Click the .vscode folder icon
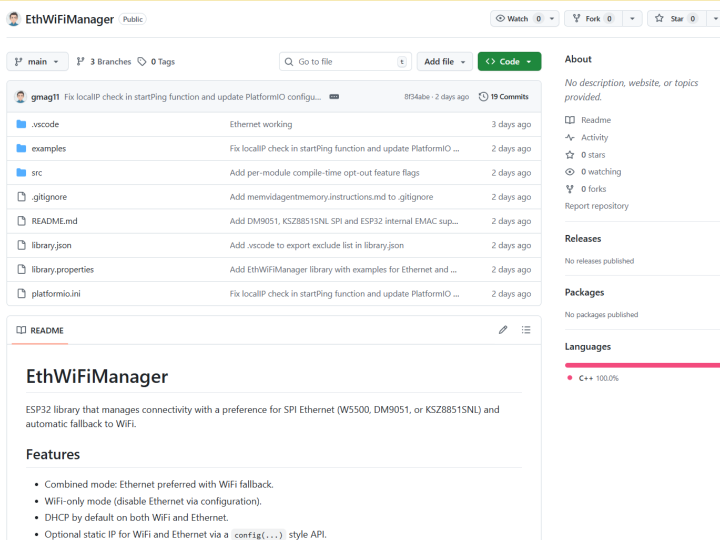The height and width of the screenshot is (540, 720). pyautogui.click(x=21, y=124)
